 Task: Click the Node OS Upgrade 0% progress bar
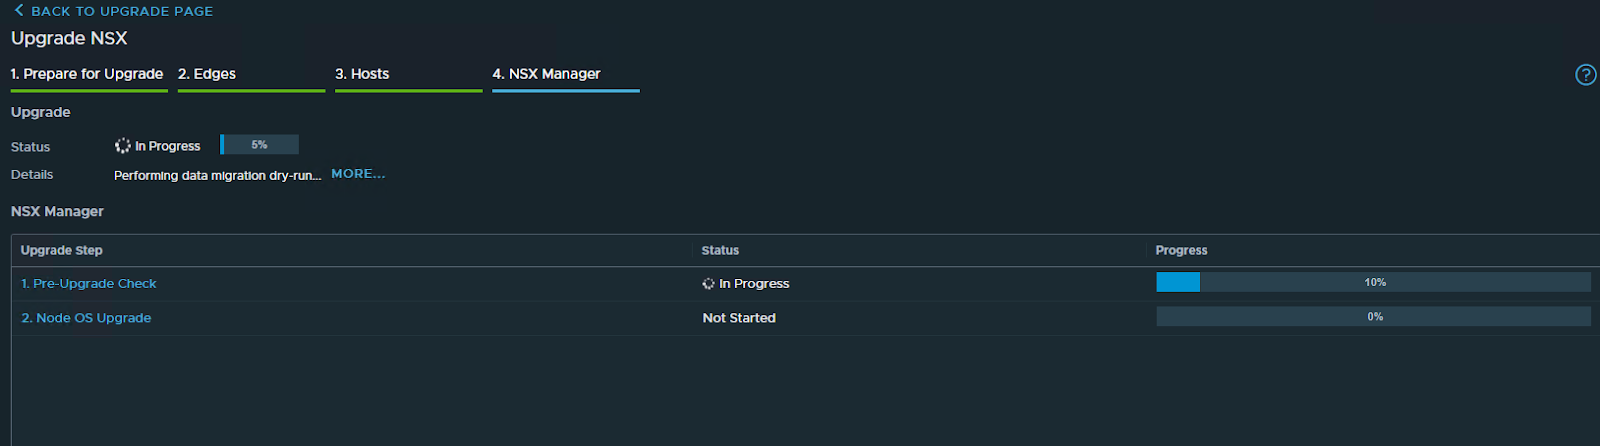1373,316
